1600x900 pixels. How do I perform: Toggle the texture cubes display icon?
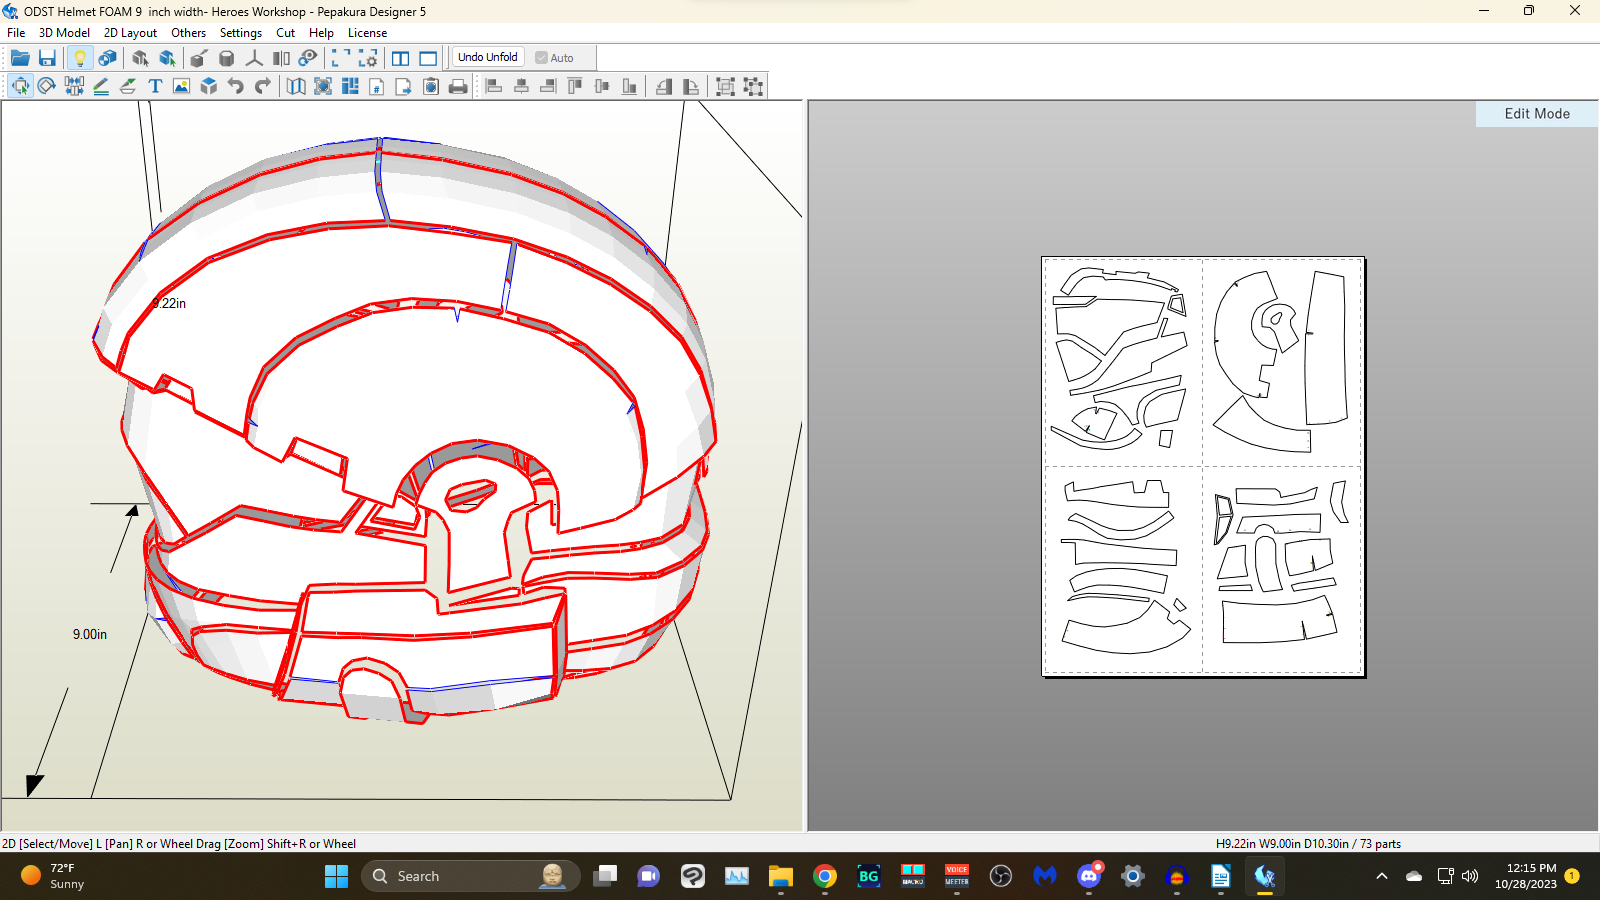107,58
